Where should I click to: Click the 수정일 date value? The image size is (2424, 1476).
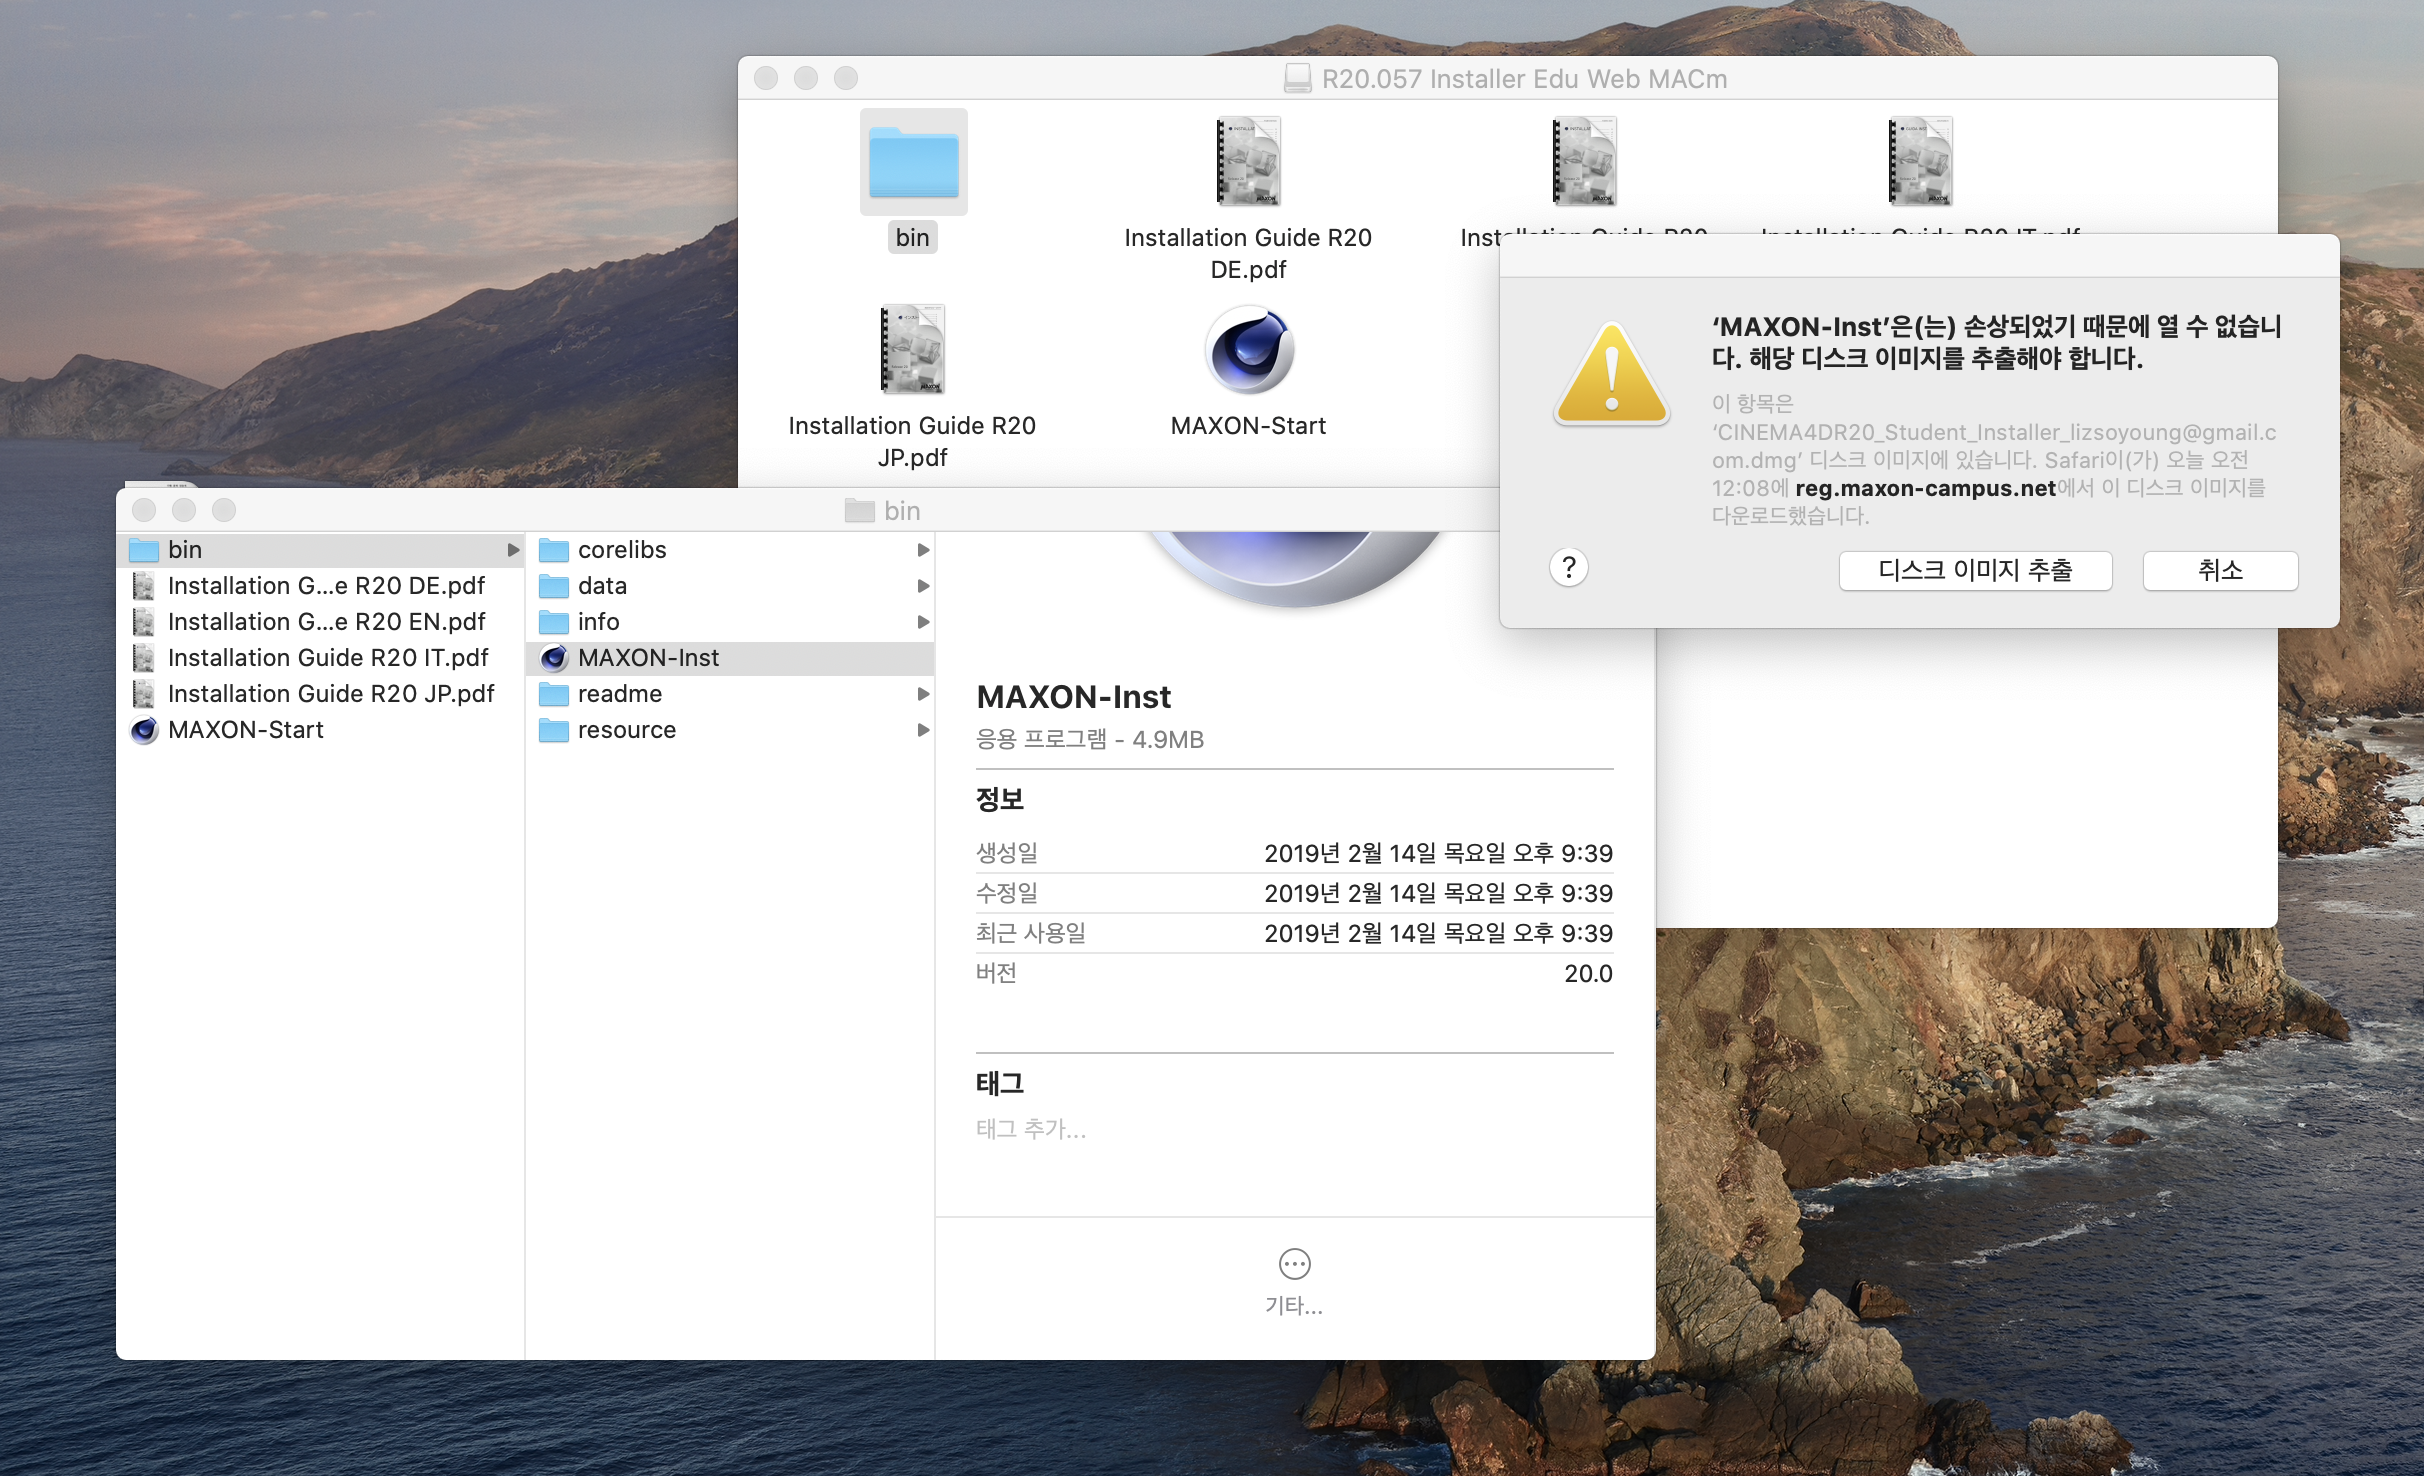1438,893
